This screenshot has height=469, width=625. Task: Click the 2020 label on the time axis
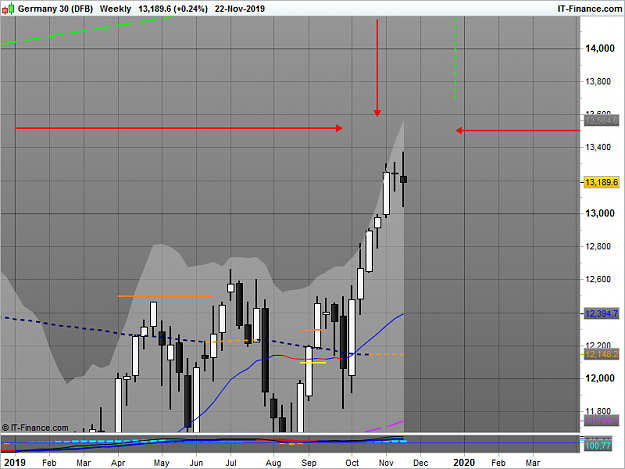[x=464, y=463]
